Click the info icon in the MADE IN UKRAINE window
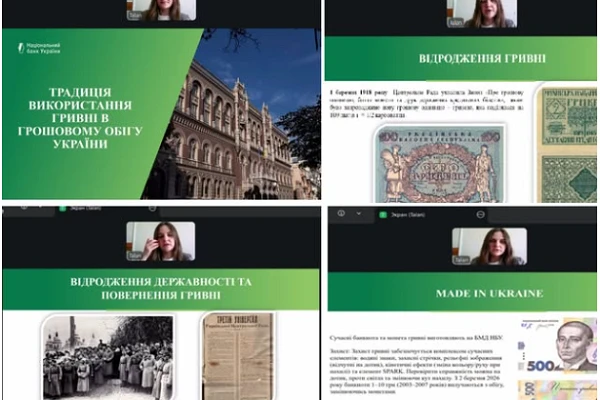Image resolution: width=600 pixels, height=400 pixels. [341, 212]
